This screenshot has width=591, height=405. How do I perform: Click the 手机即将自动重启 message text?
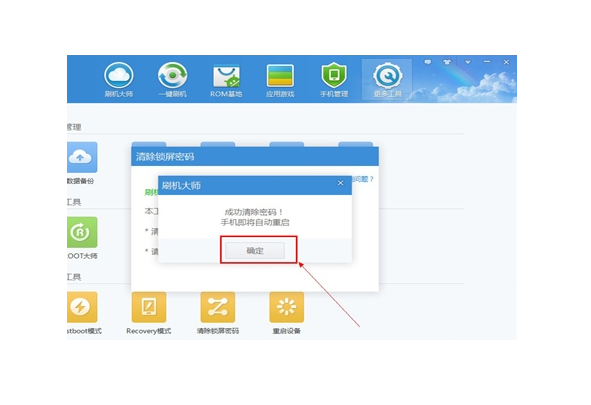click(x=255, y=223)
